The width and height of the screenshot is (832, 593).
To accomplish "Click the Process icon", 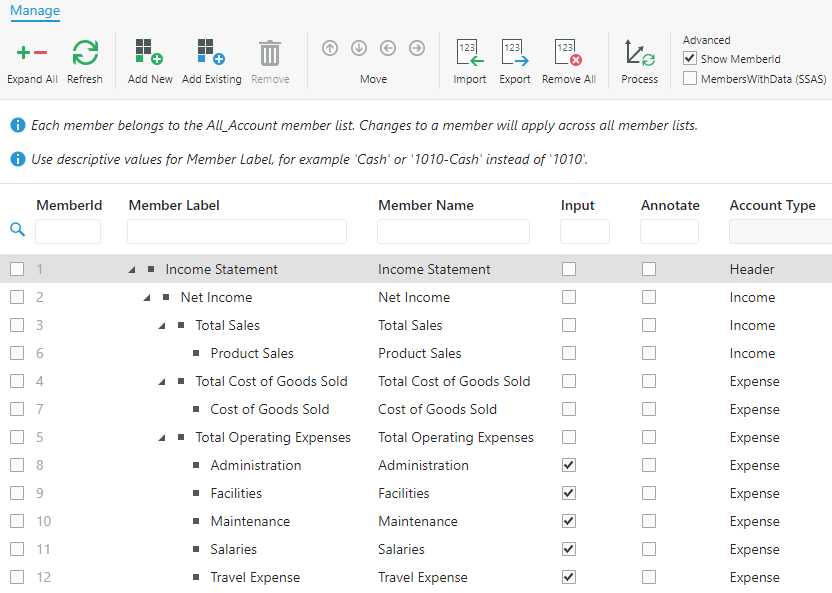I will coord(638,52).
